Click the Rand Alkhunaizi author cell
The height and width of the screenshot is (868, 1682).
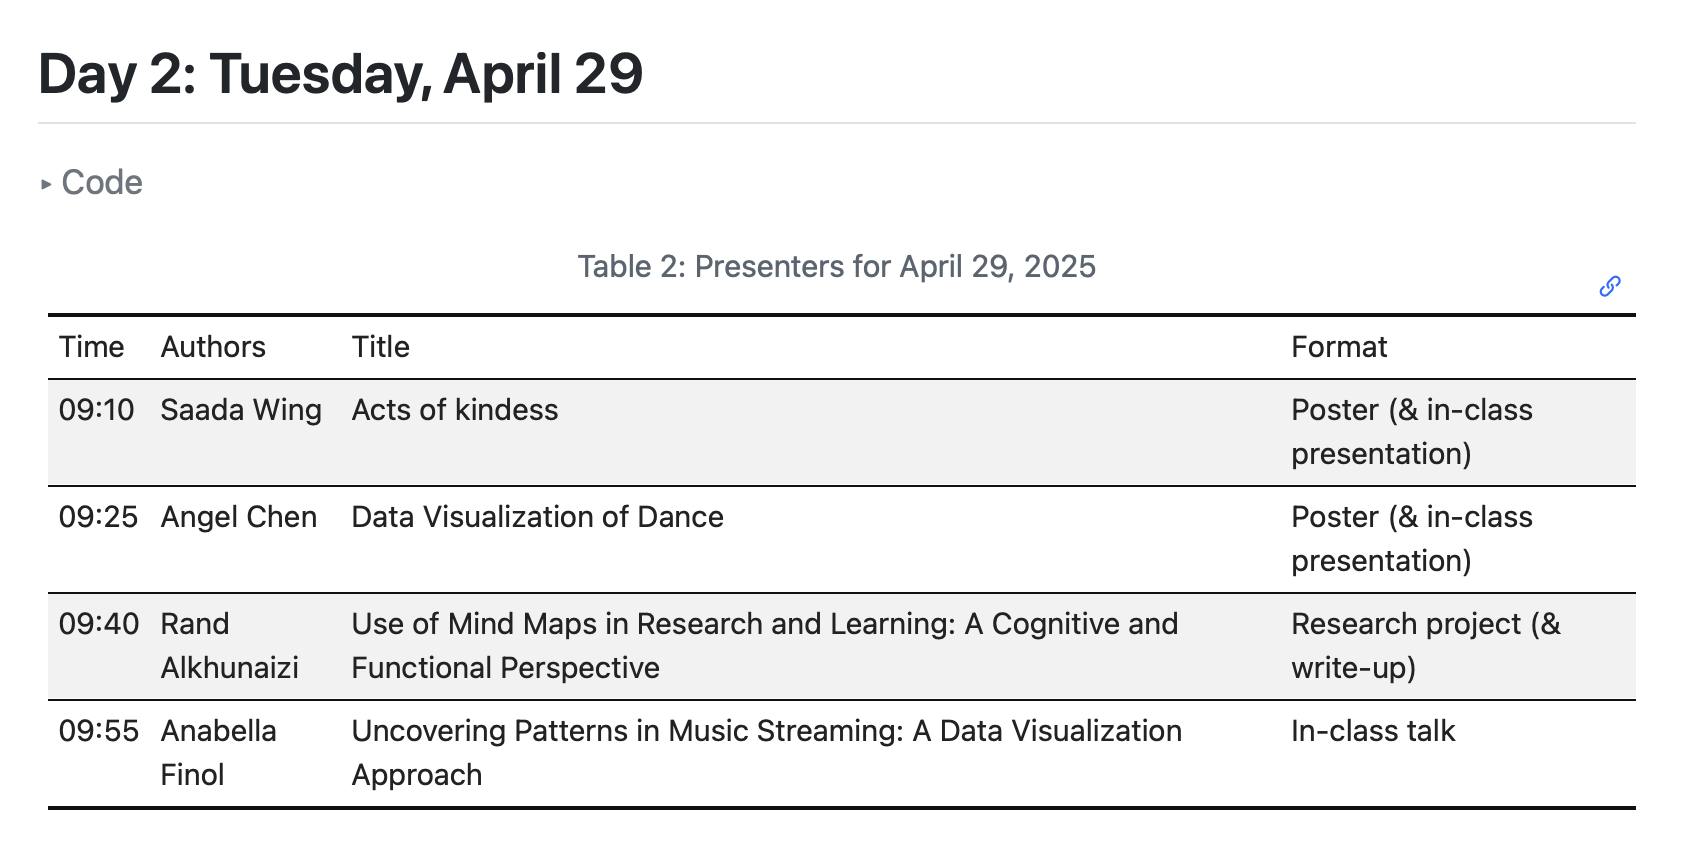tap(229, 646)
